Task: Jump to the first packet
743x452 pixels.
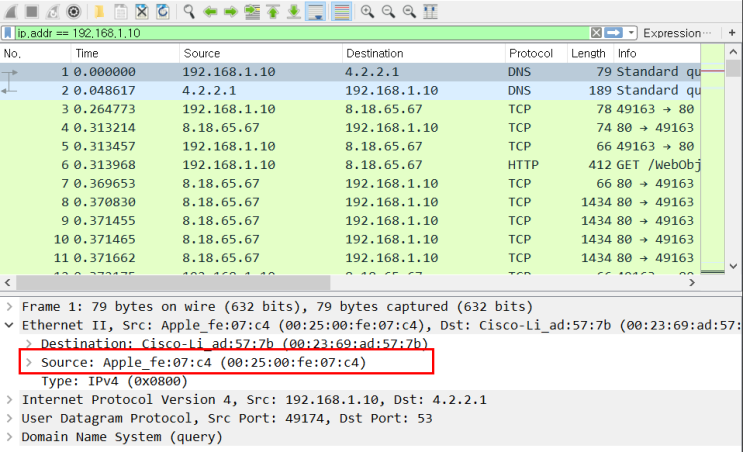Action: (x=273, y=11)
